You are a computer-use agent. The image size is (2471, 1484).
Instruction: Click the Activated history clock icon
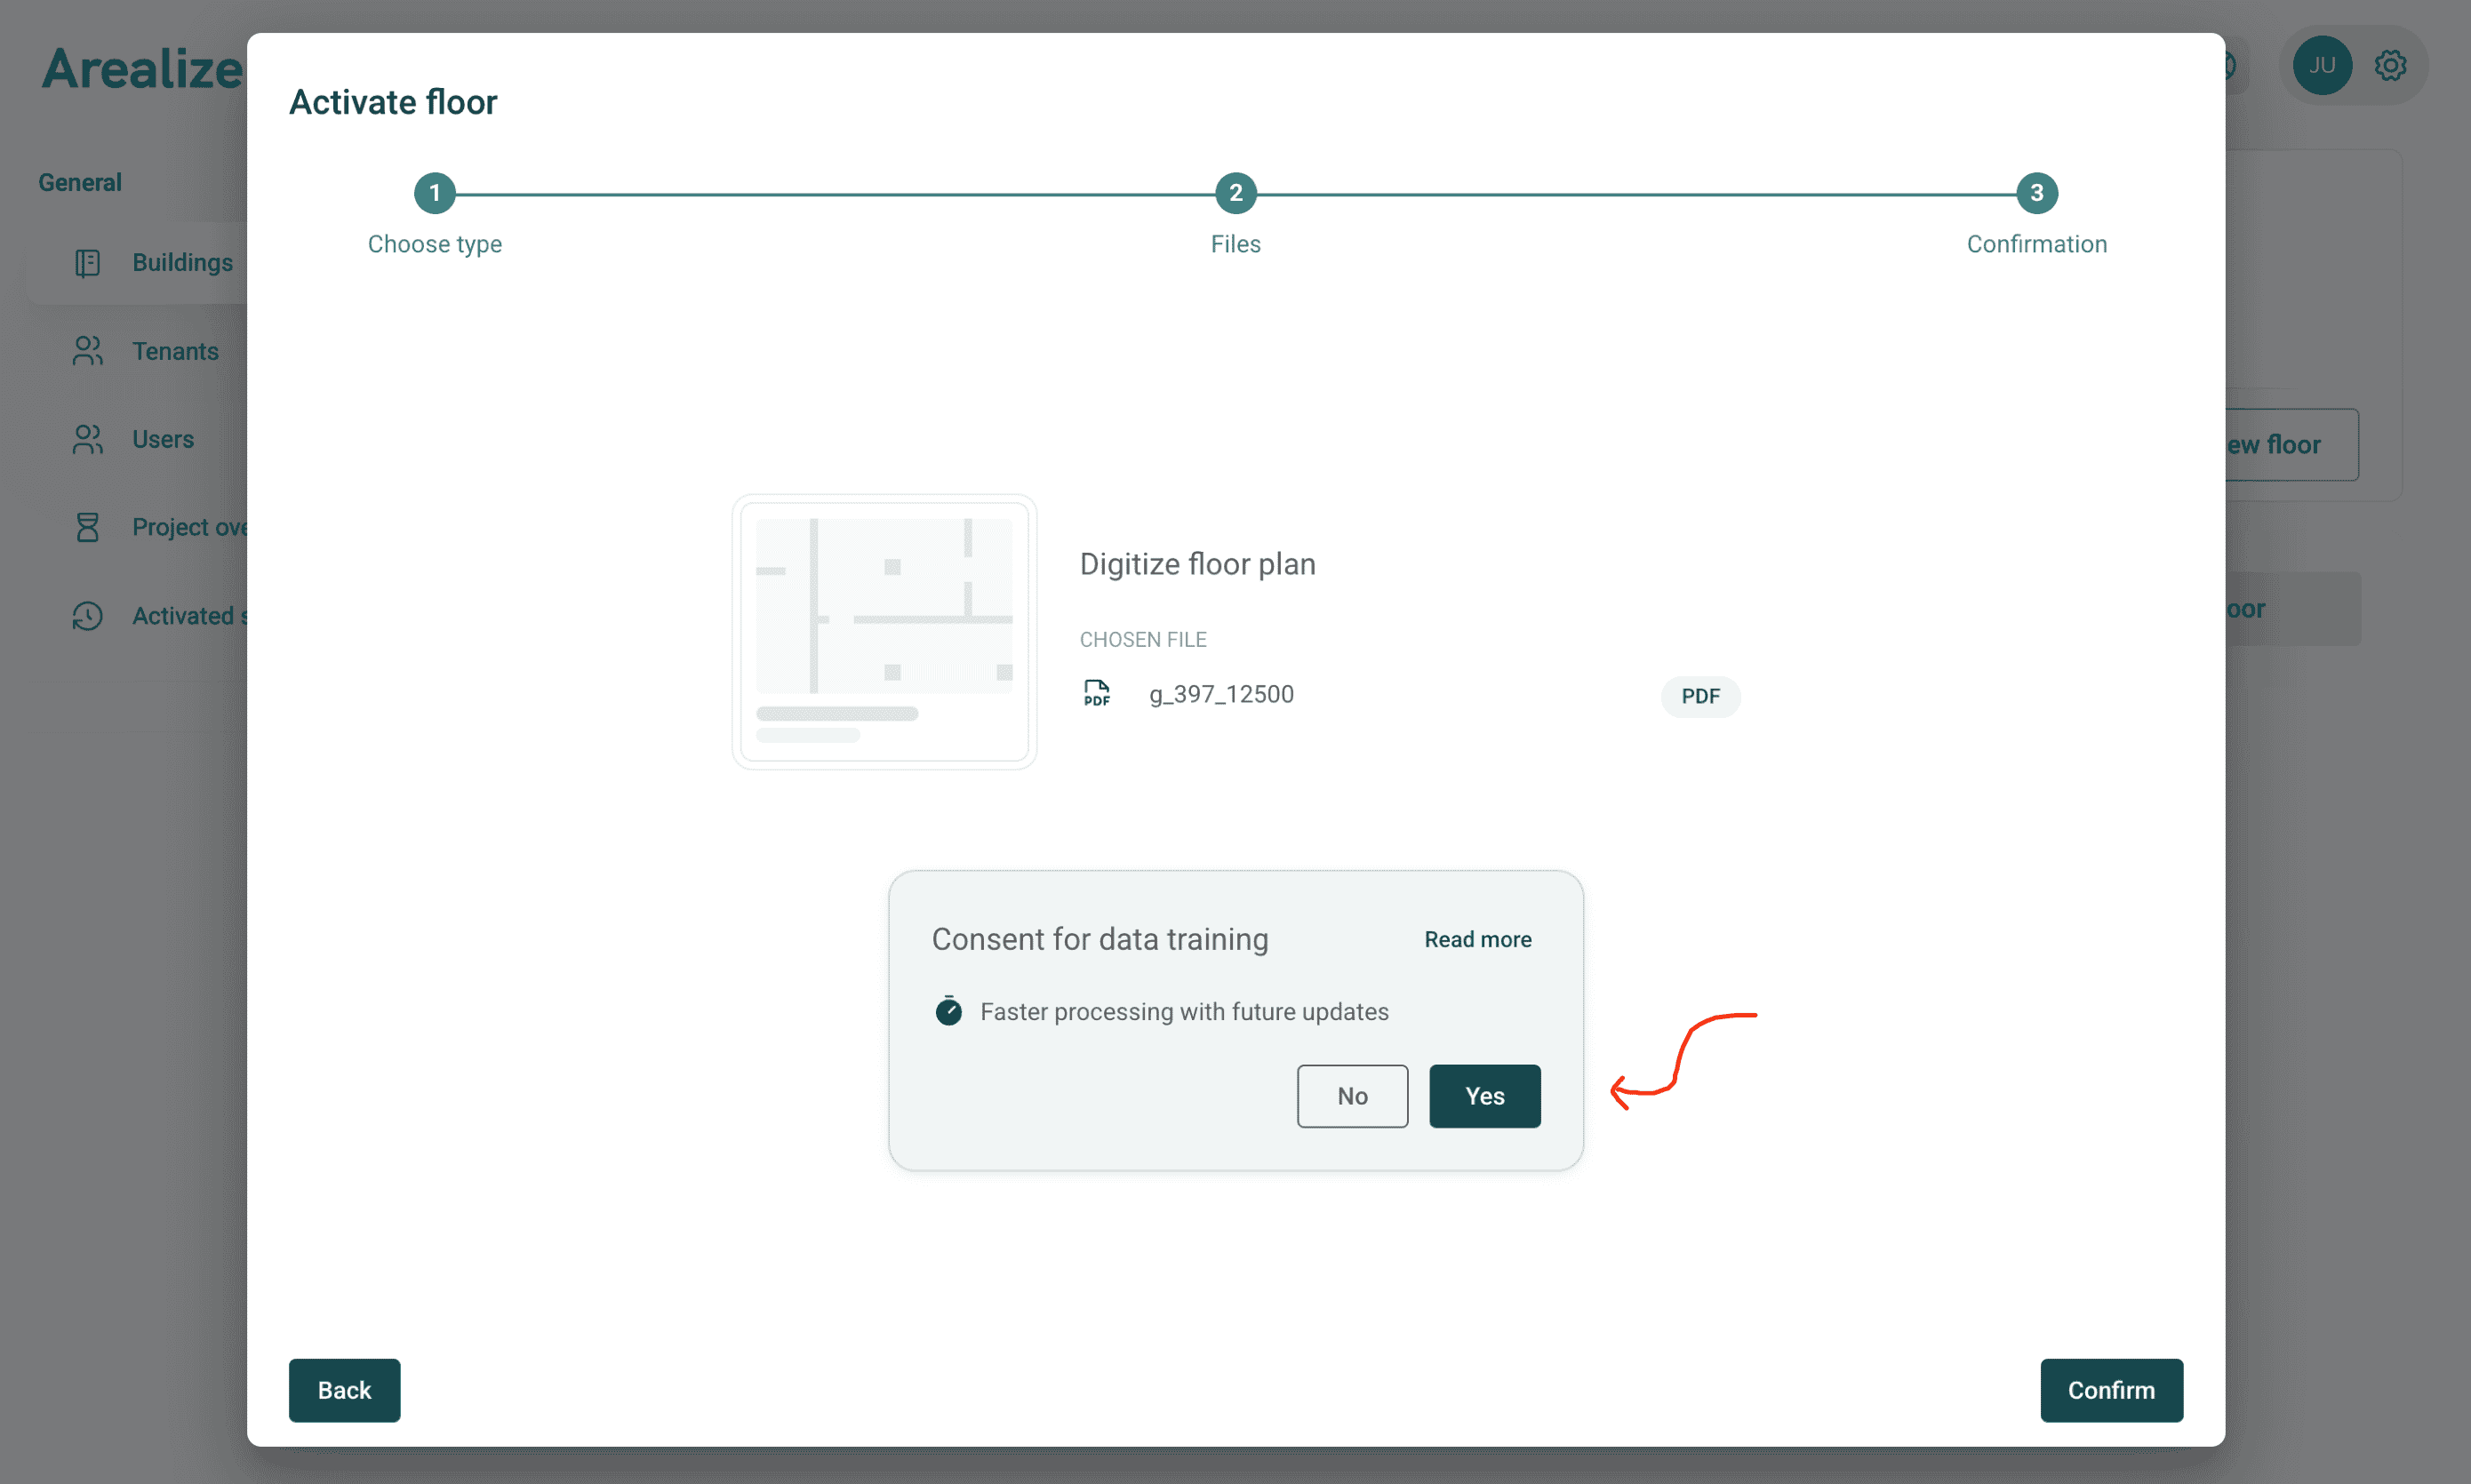click(x=88, y=616)
